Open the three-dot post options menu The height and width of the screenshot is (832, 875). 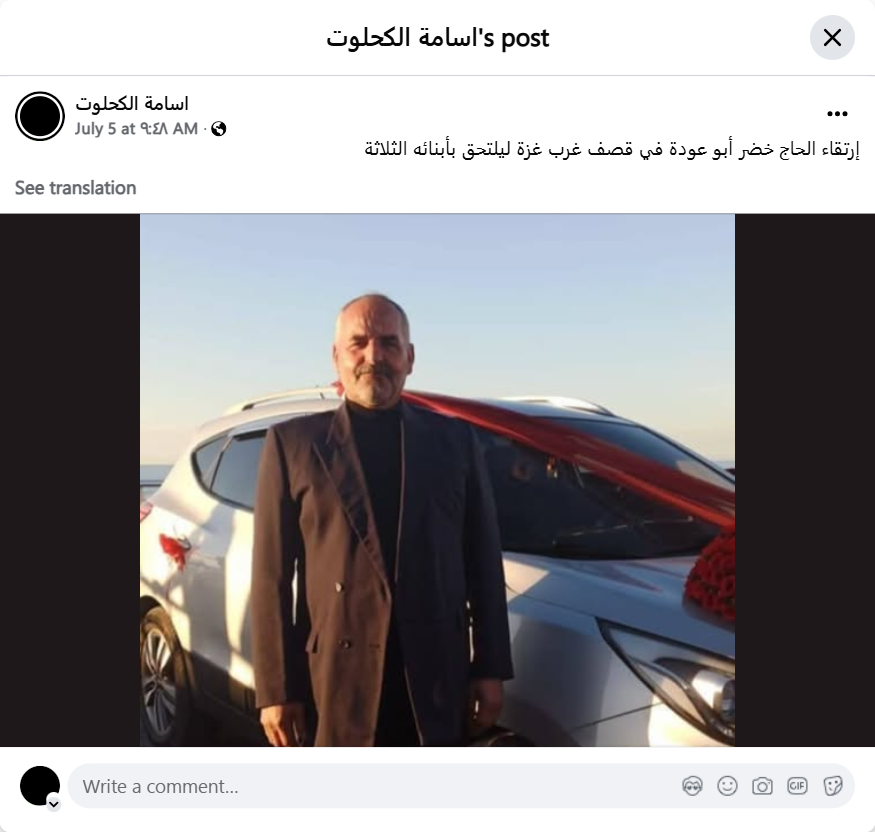coord(837,114)
